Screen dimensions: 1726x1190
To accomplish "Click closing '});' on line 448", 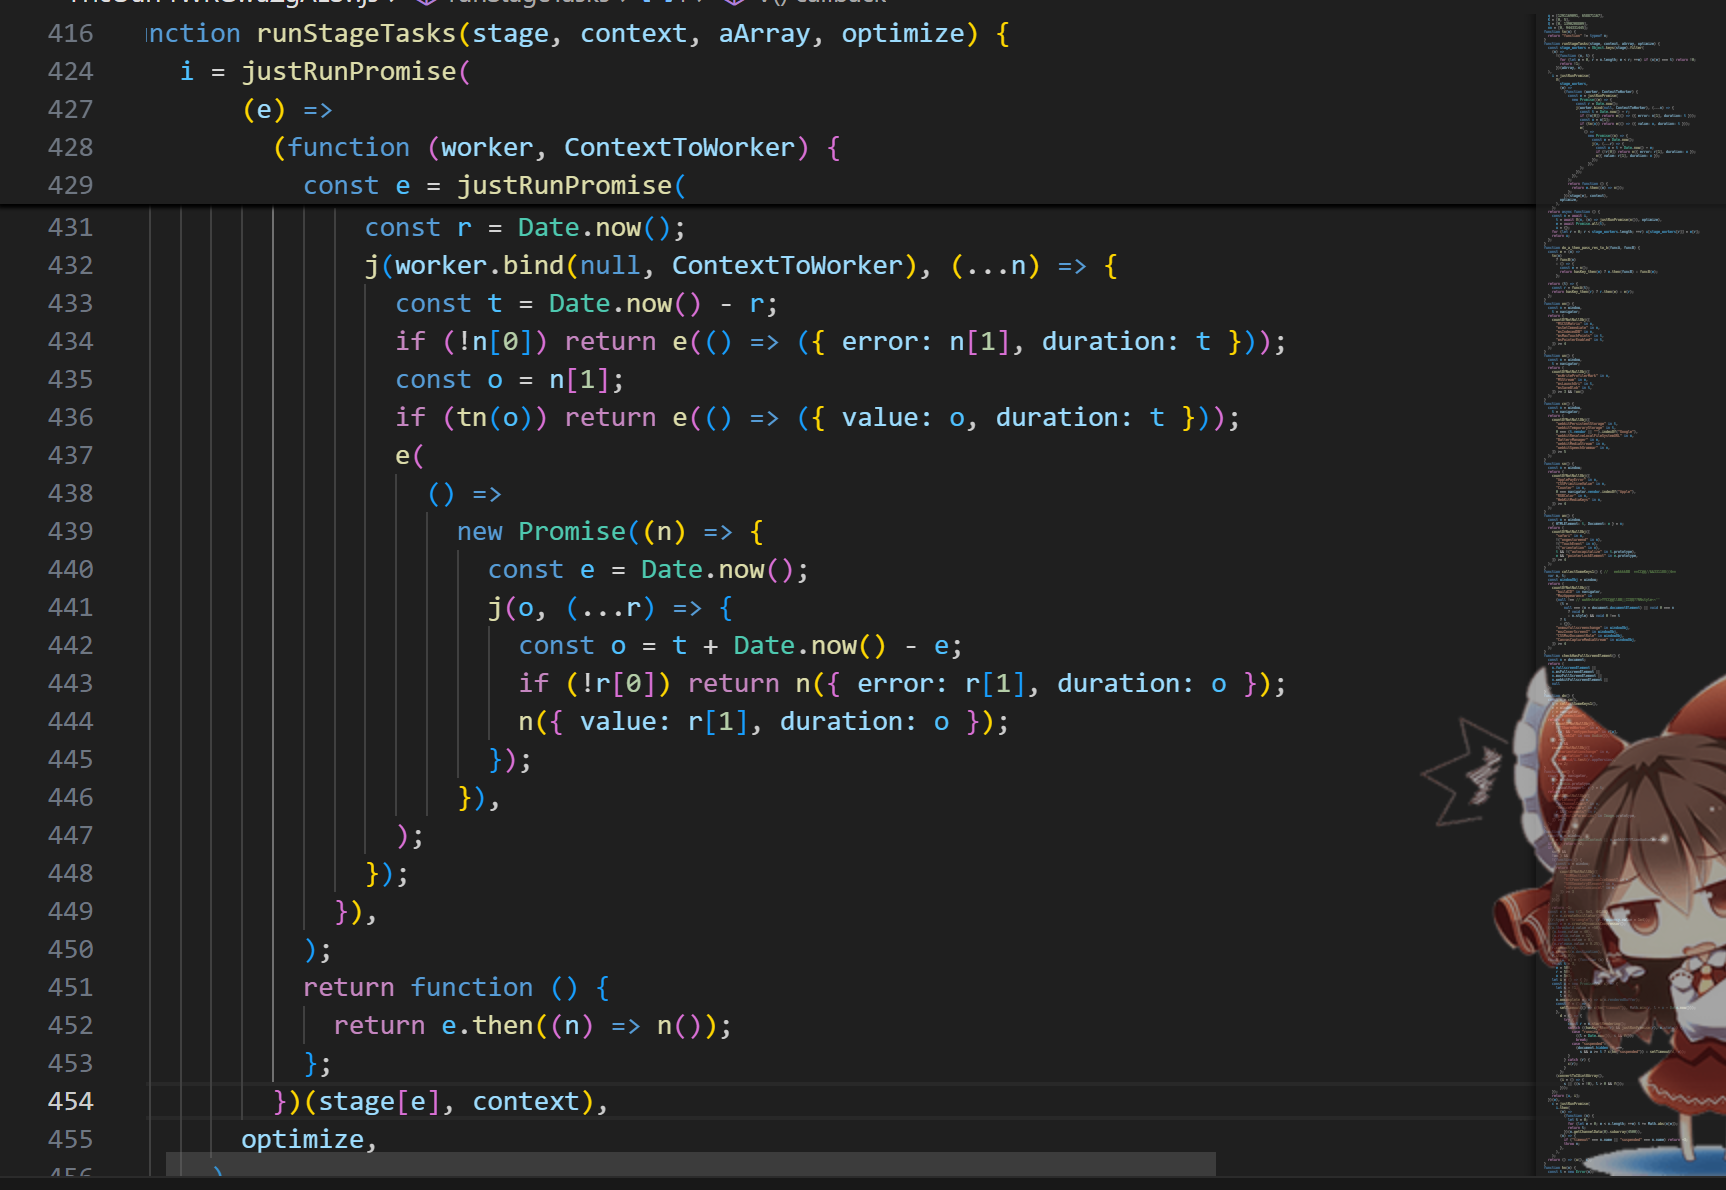I will [387, 874].
